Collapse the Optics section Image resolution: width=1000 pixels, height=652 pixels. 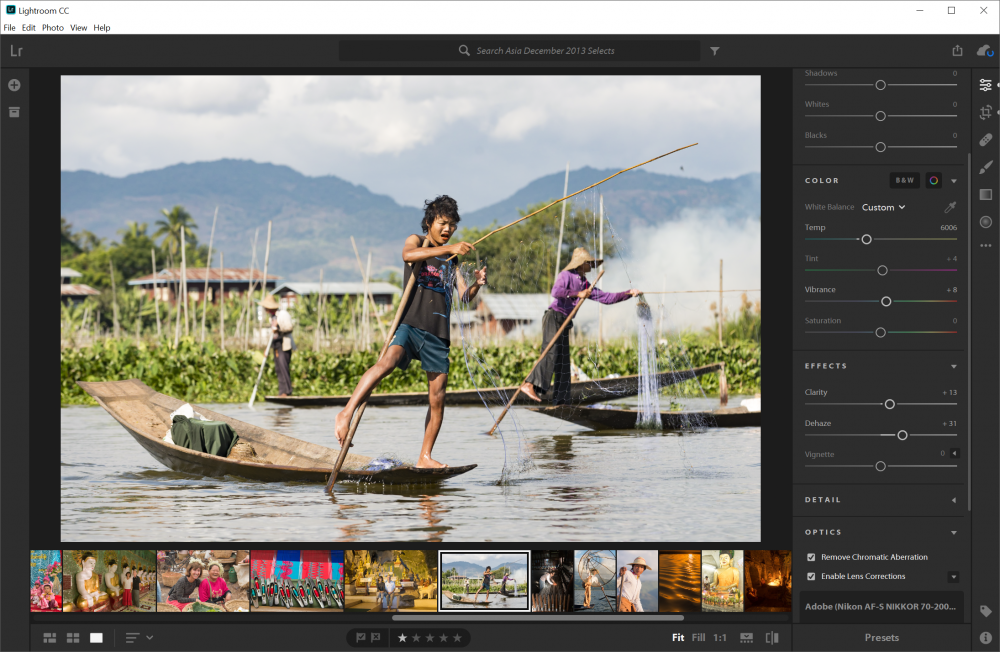pyautogui.click(x=954, y=533)
